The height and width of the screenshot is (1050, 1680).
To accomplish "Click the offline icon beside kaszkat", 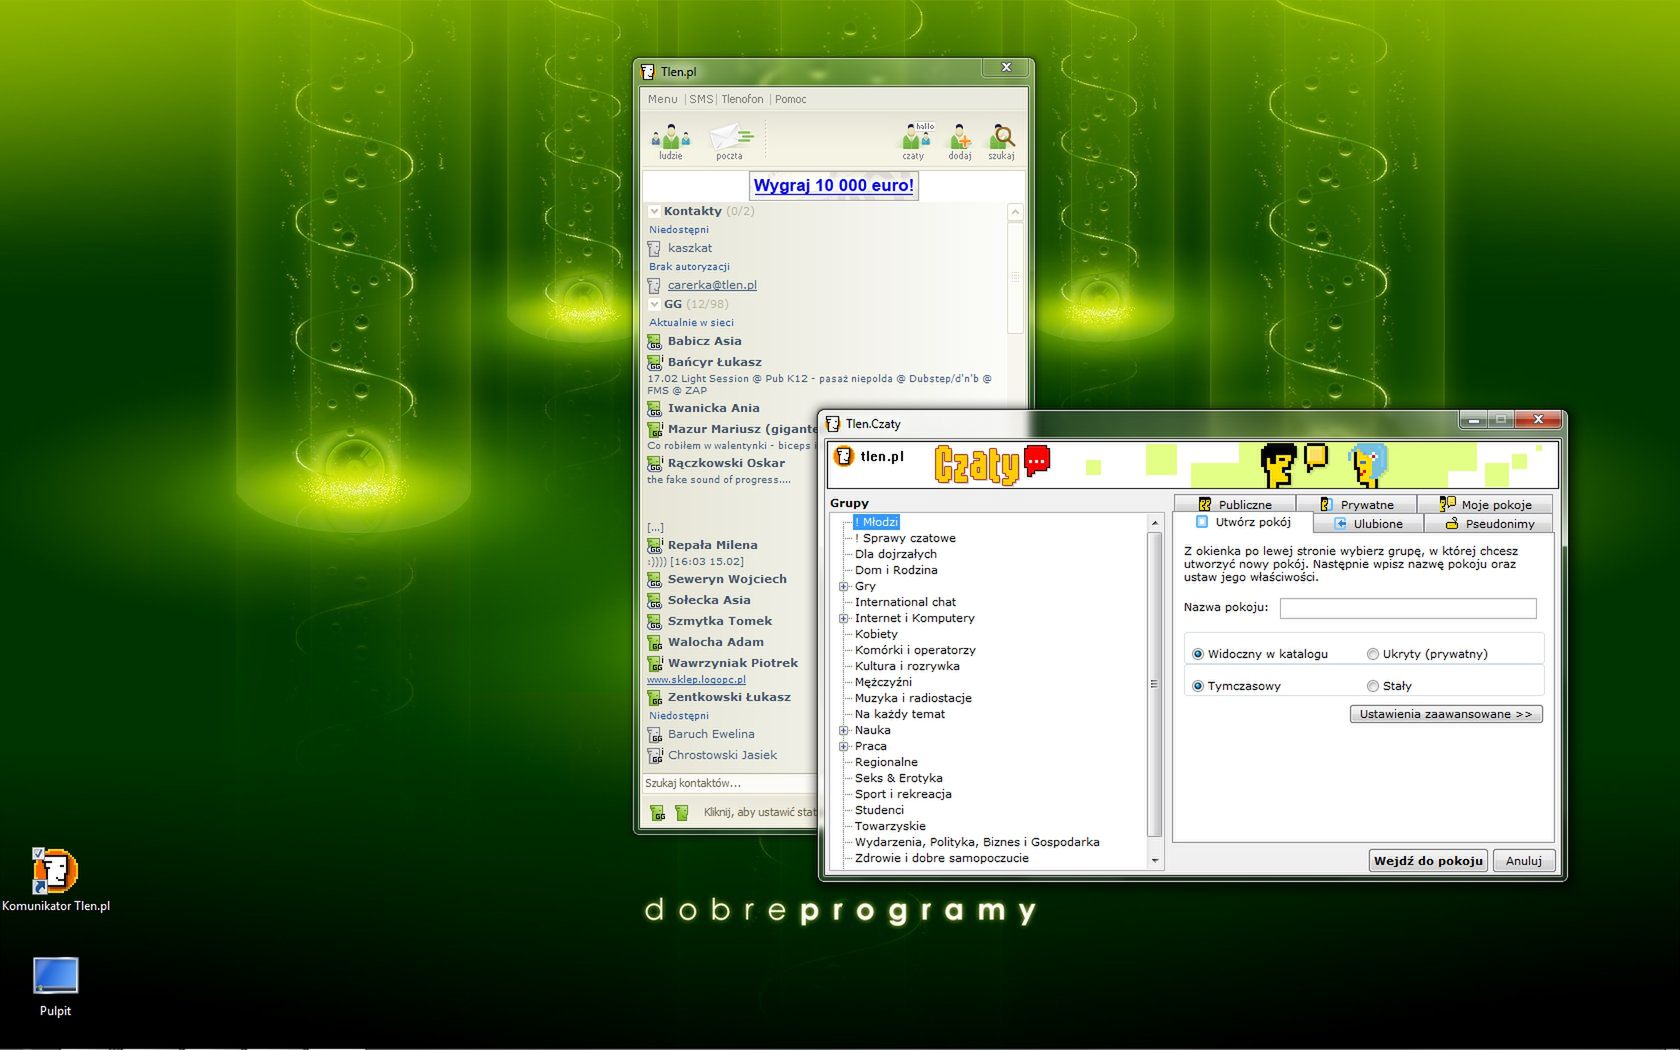I will pos(655,248).
